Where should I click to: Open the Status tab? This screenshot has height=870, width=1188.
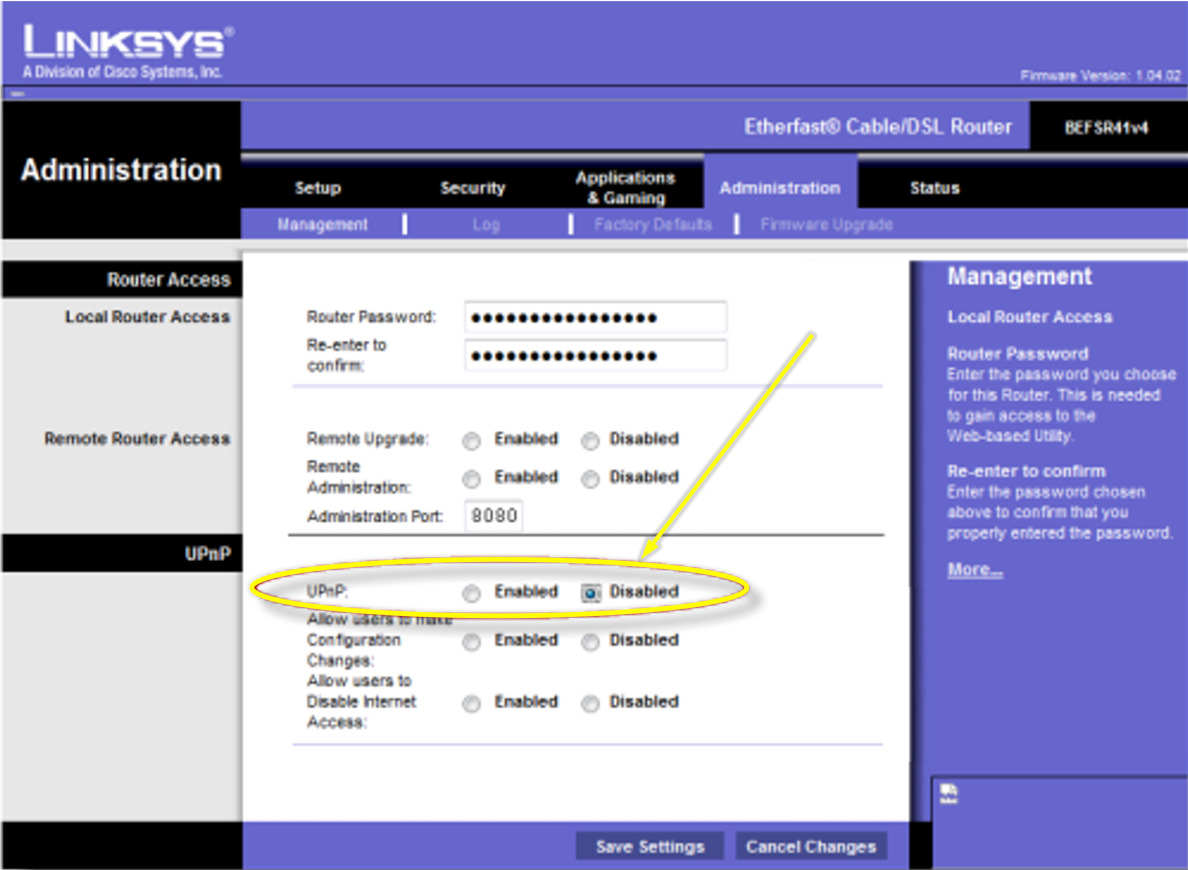click(x=934, y=187)
